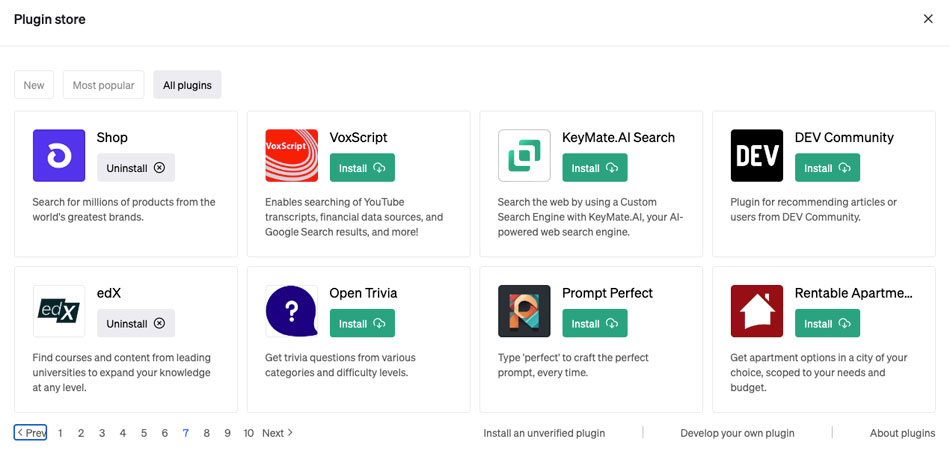Switch to the New tab
Image resolution: width=950 pixels, height=451 pixels.
click(34, 85)
